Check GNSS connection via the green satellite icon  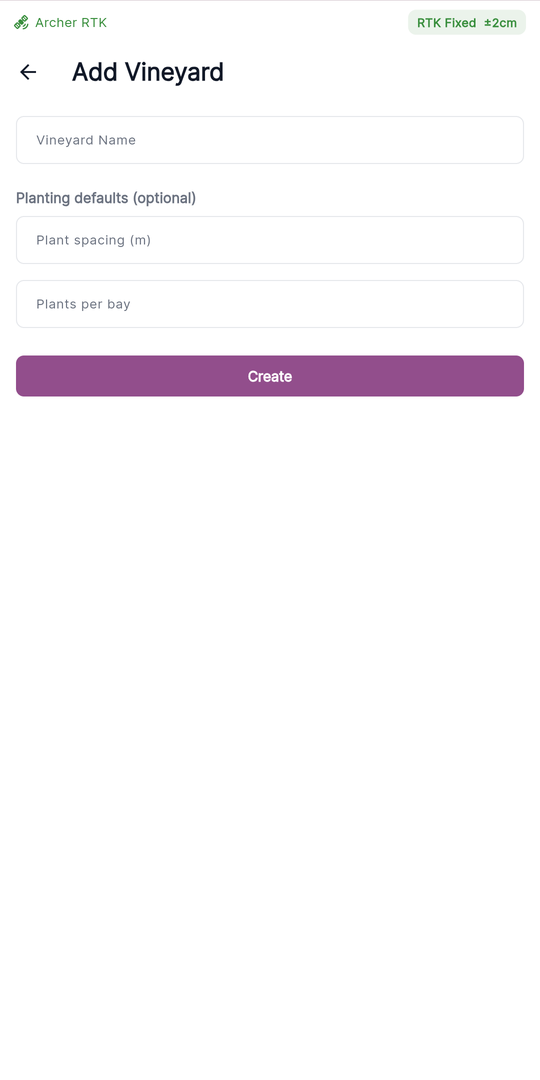(21, 23)
